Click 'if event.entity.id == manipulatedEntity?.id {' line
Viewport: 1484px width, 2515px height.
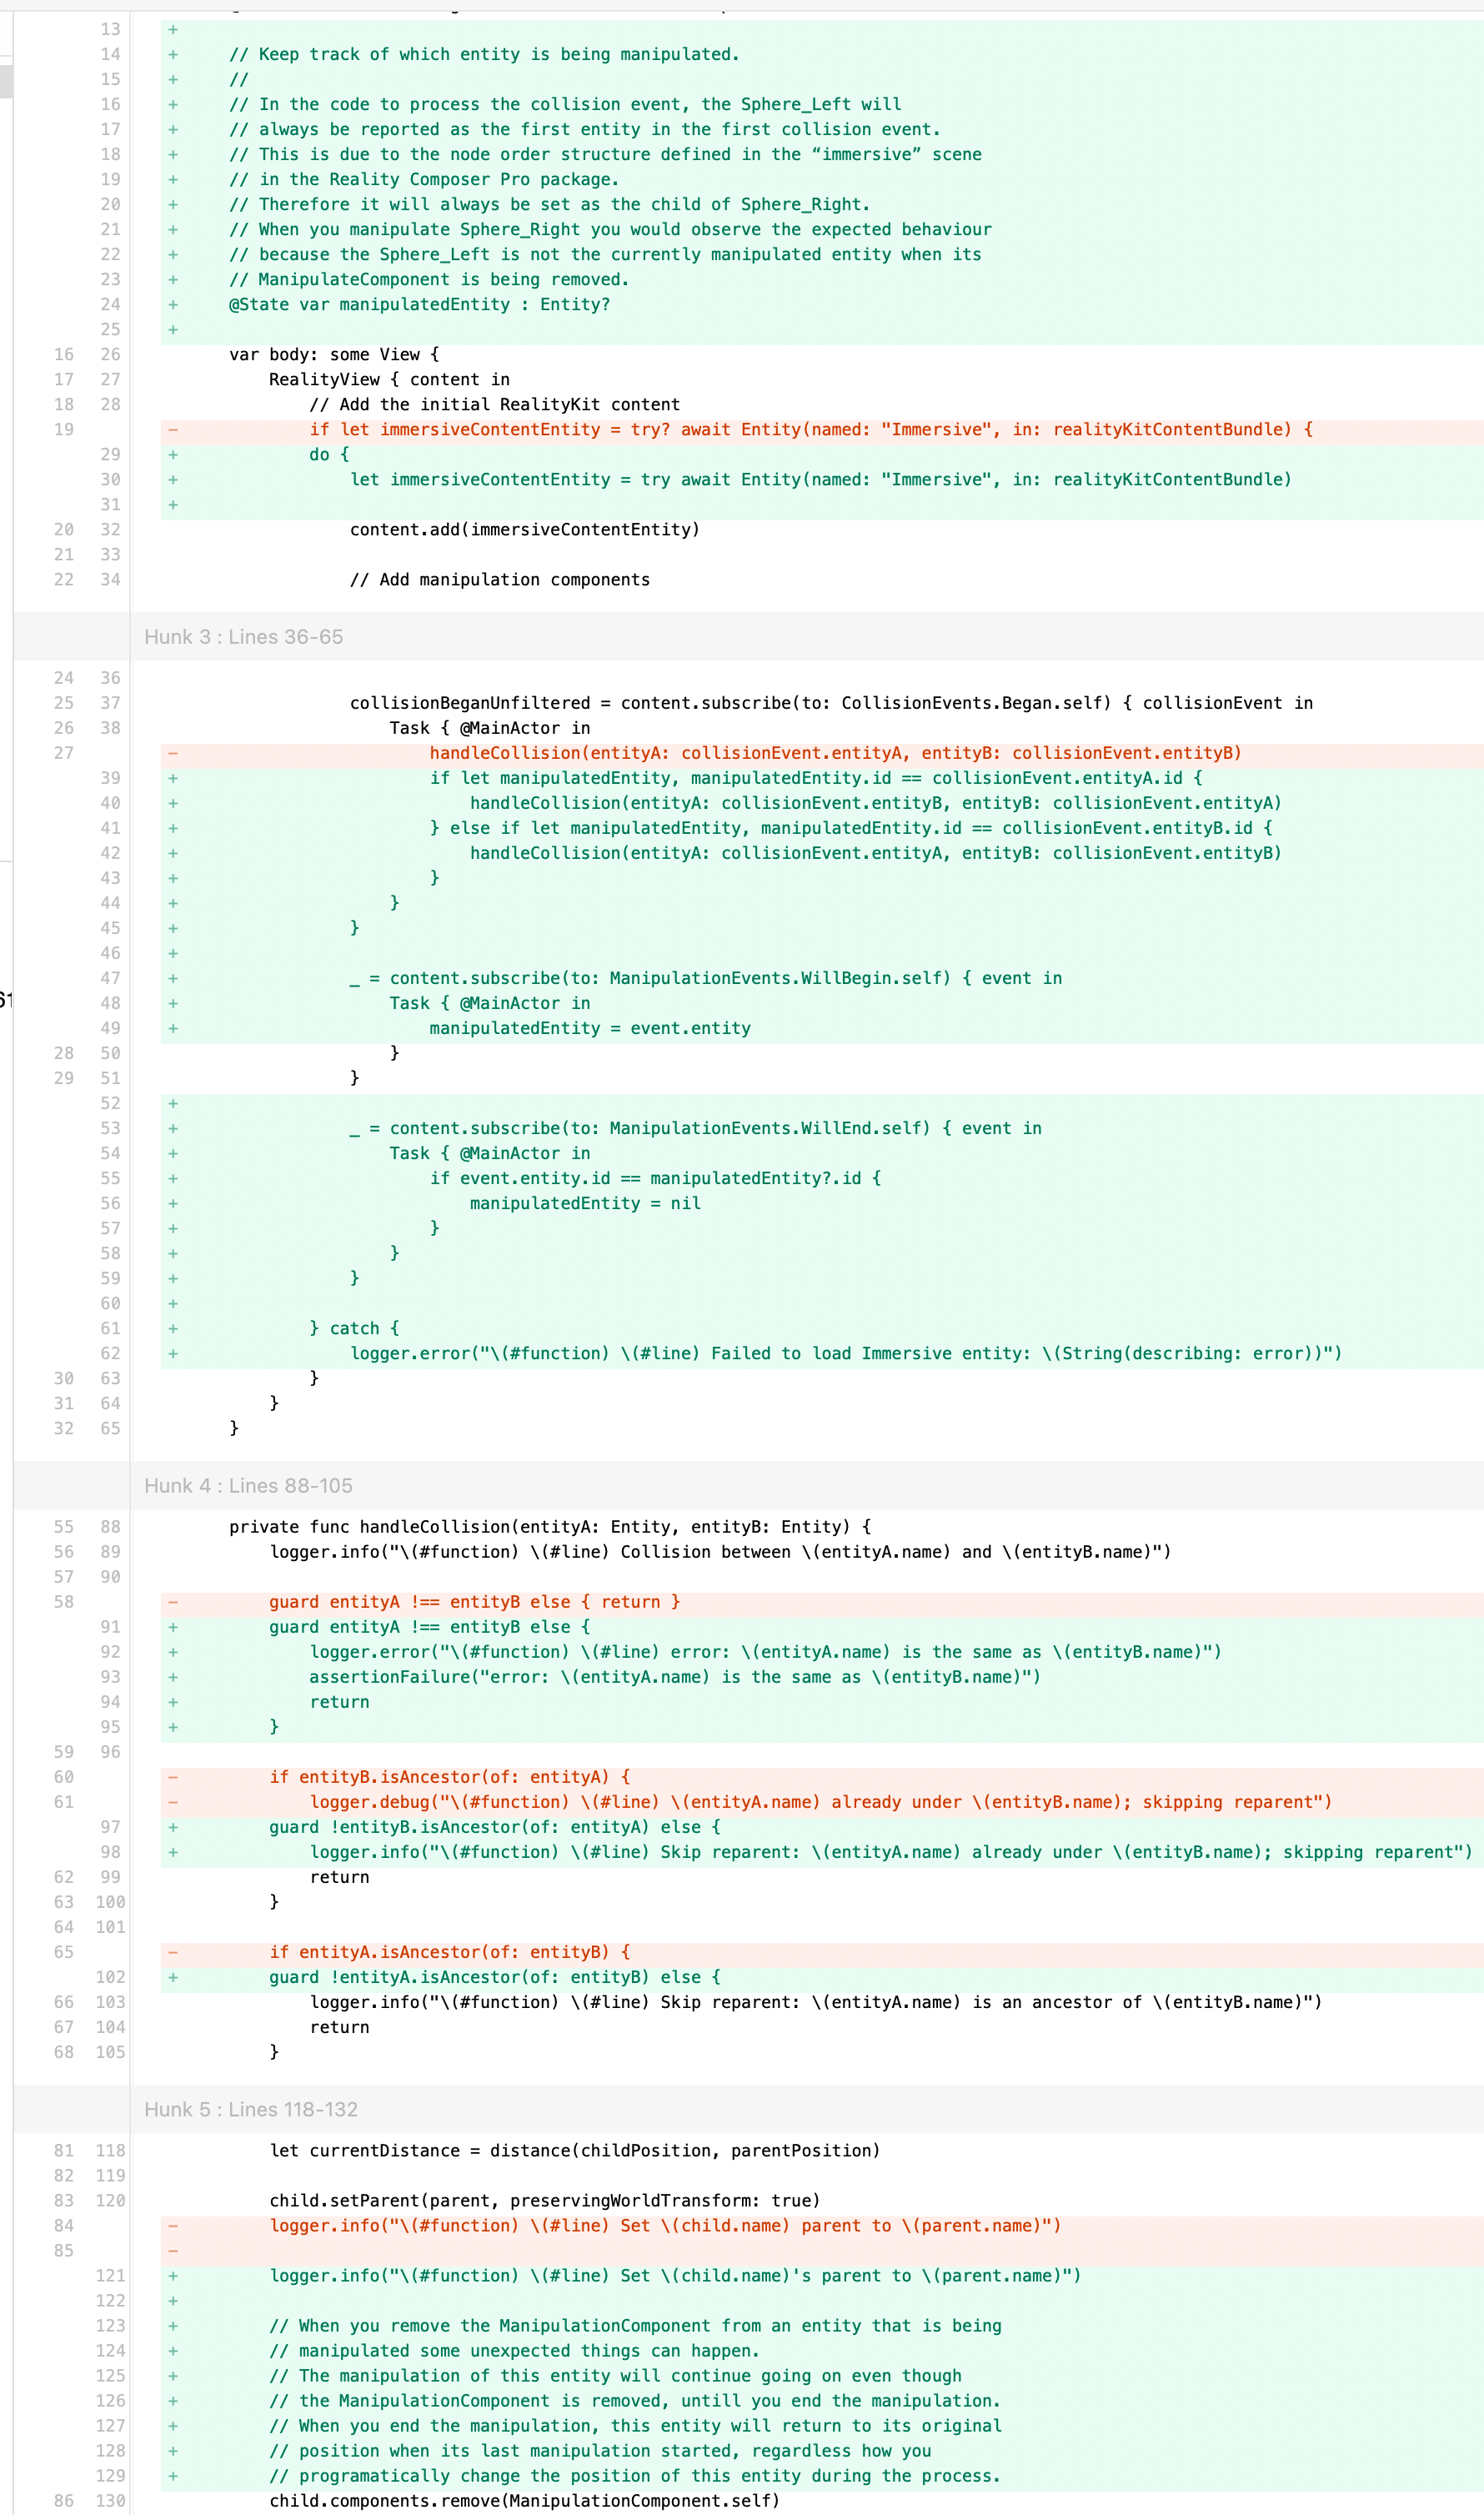655,1178
